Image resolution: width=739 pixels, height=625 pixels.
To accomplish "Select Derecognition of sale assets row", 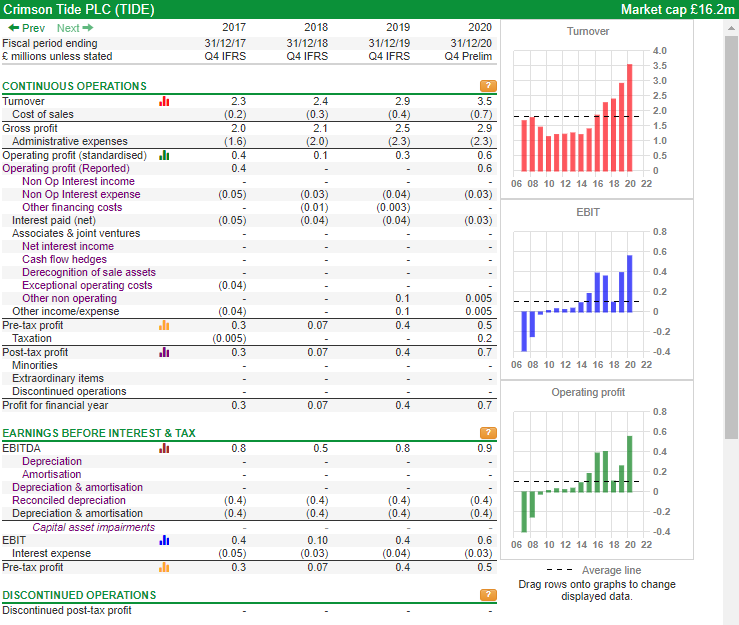I will [x=249, y=272].
